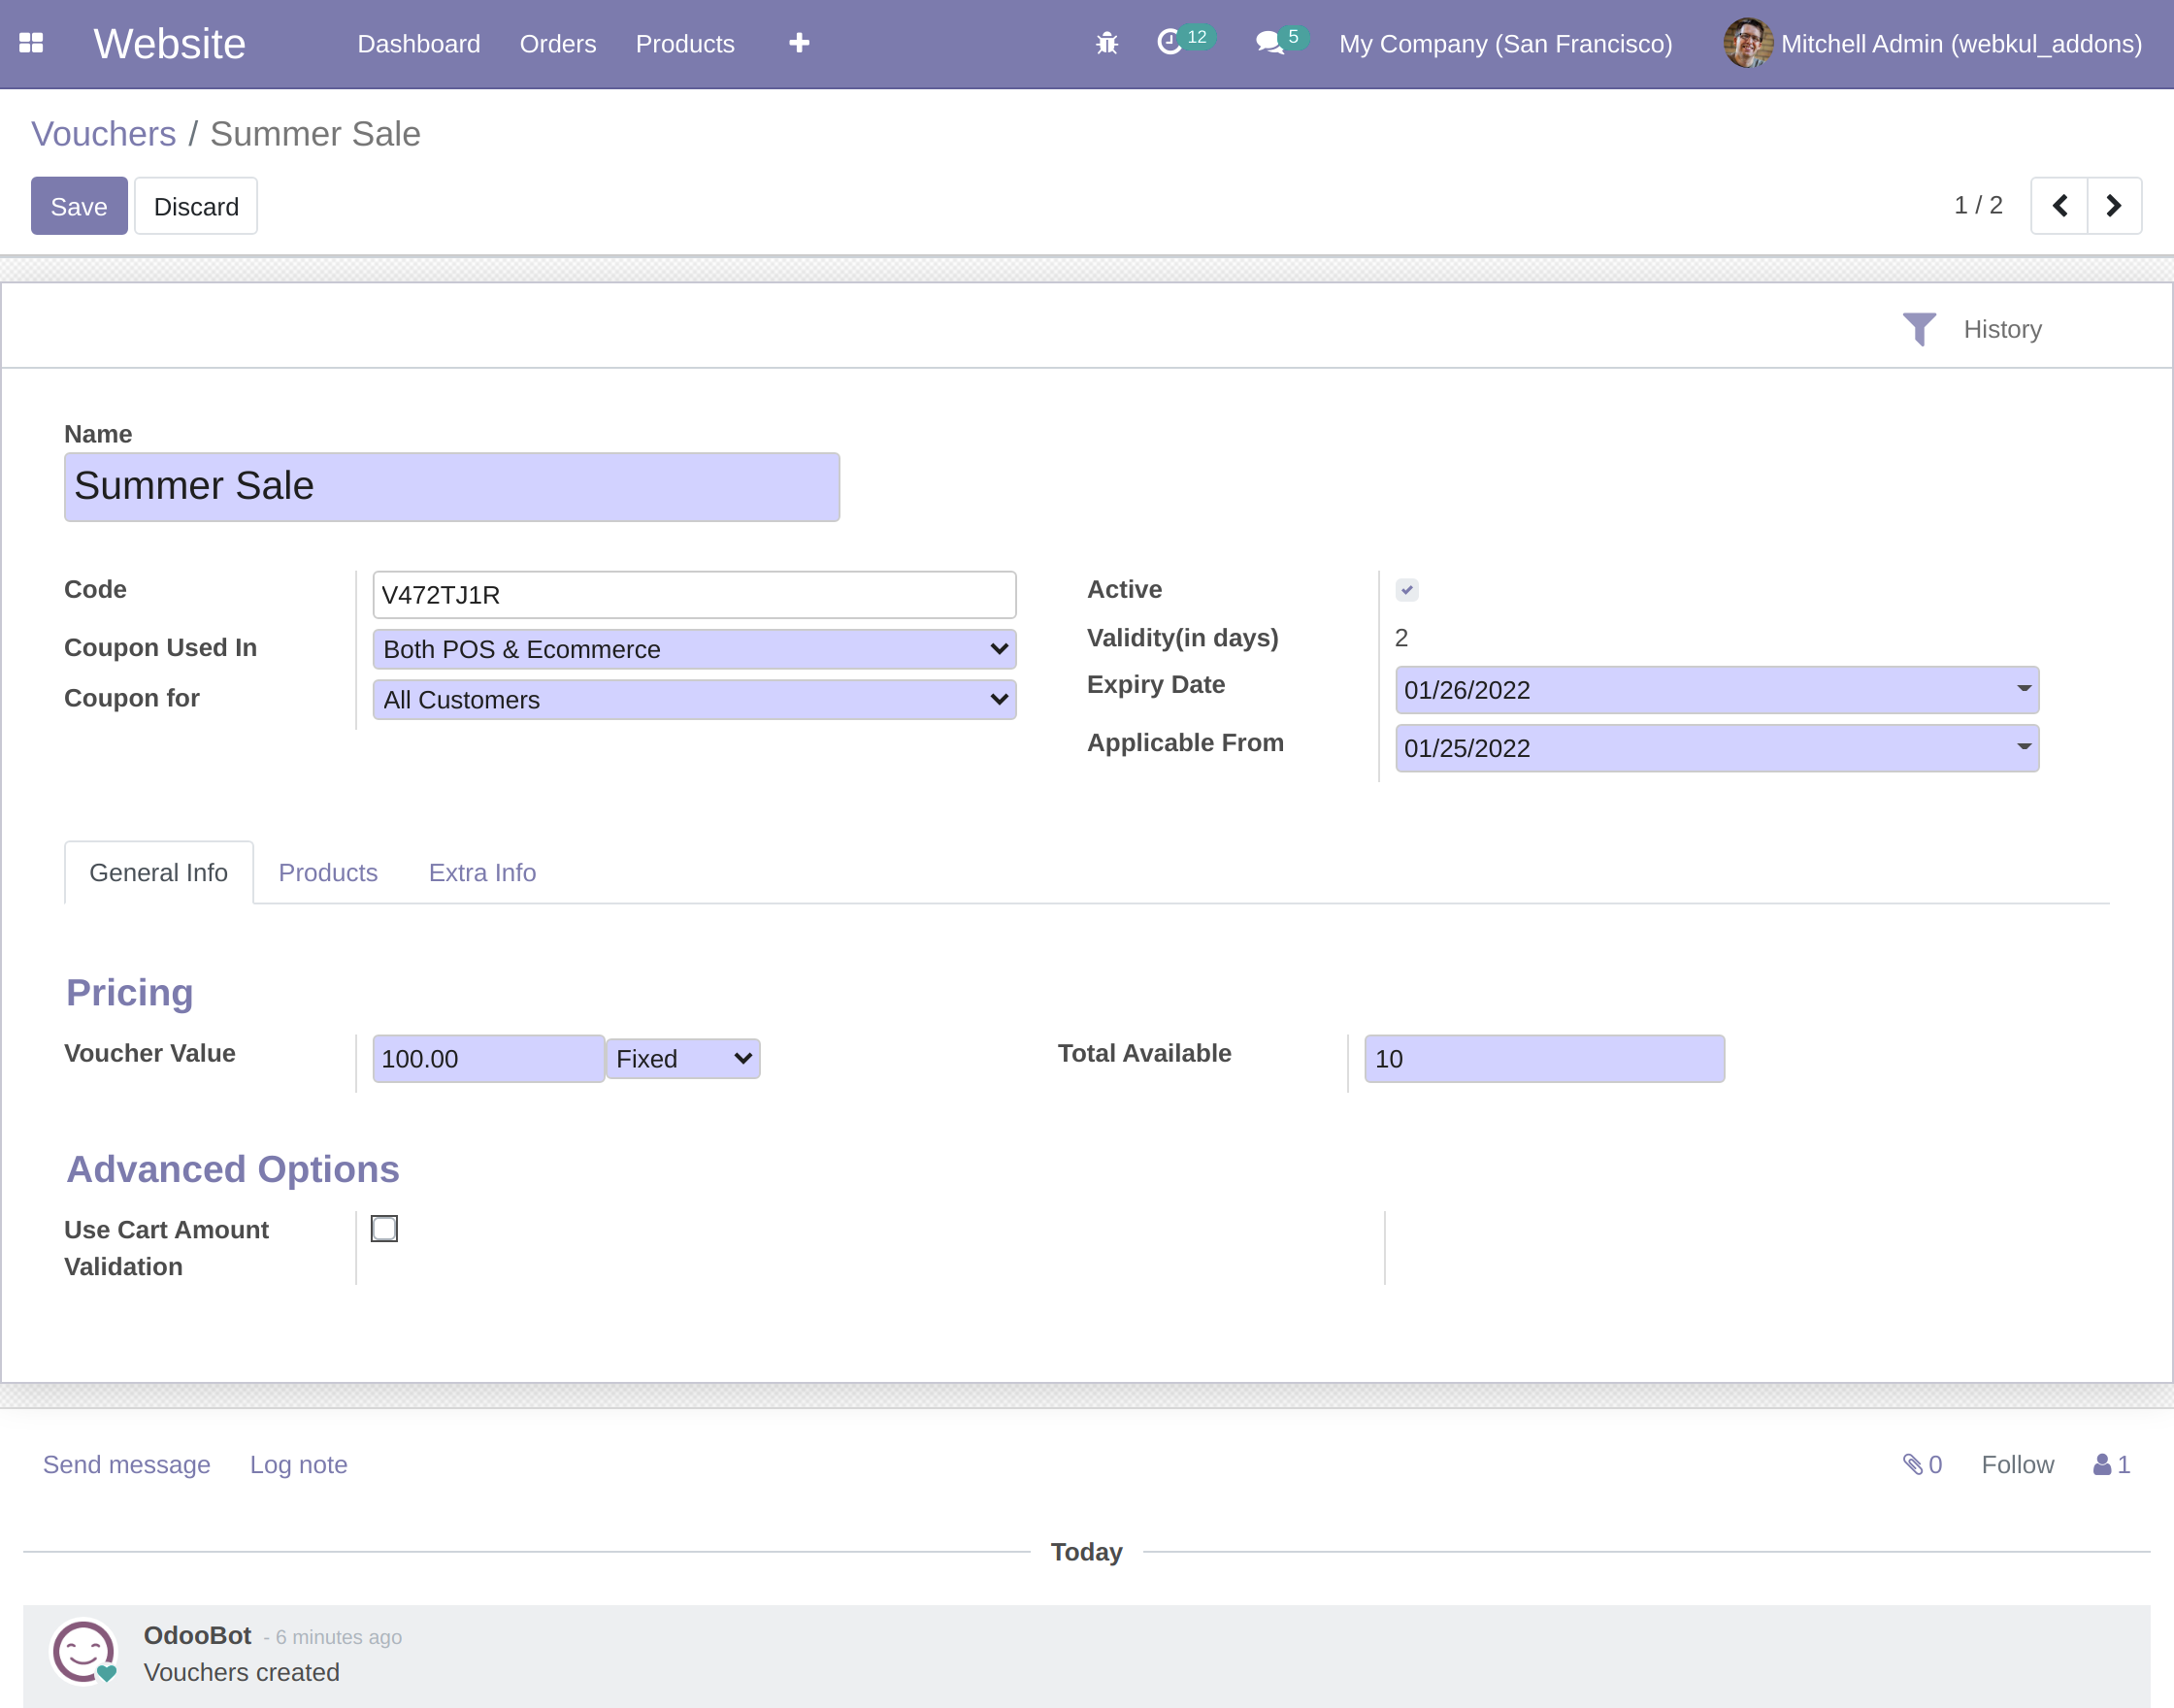Go to next record arrow
The image size is (2174, 1708).
pyautogui.click(x=2114, y=206)
